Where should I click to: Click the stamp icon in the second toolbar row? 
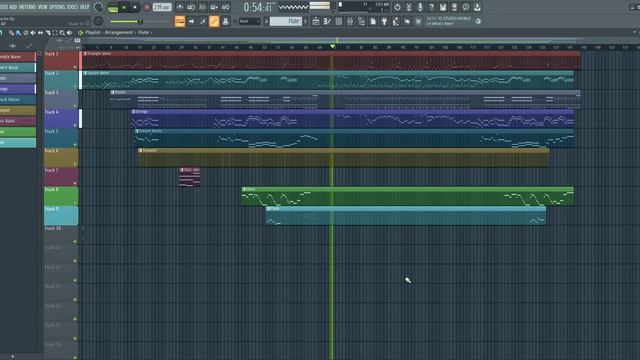pyautogui.click(x=225, y=21)
